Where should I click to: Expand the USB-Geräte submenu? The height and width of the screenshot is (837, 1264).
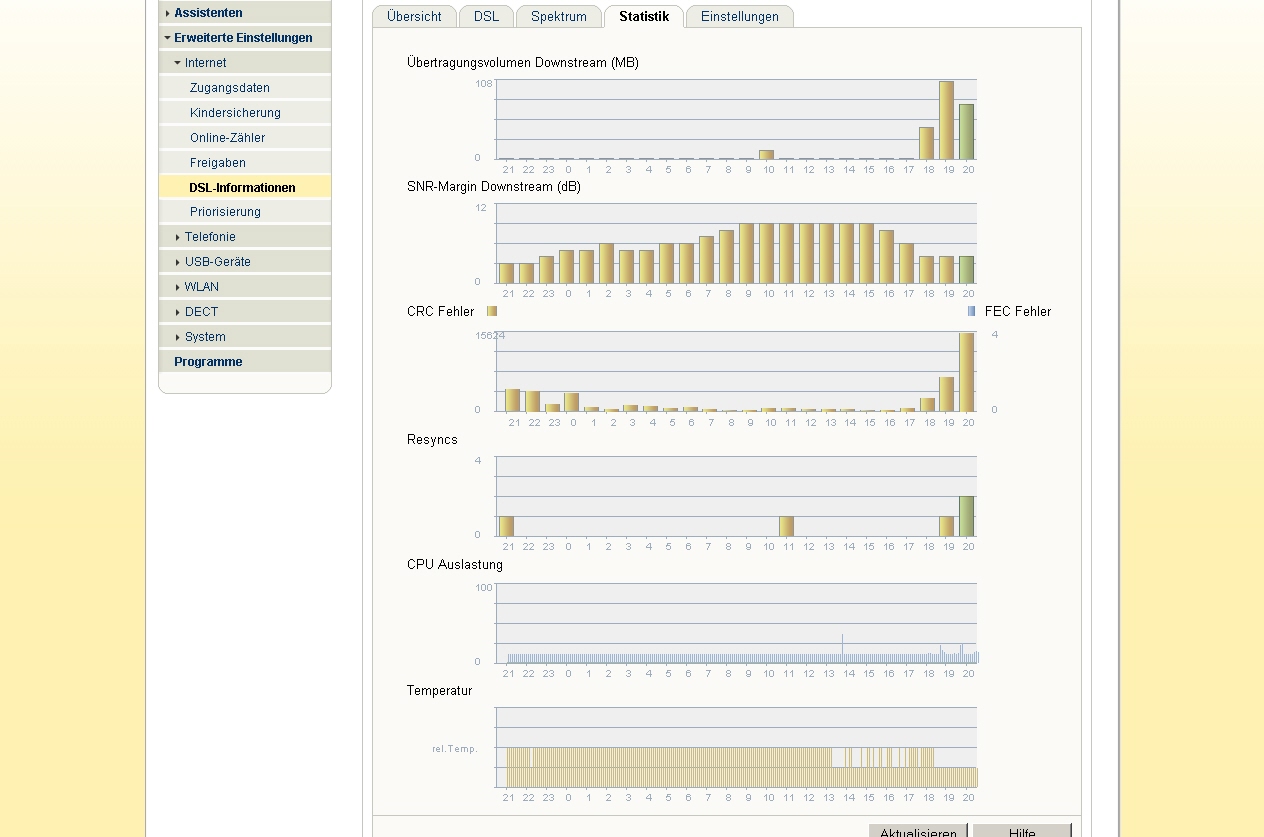[217, 262]
